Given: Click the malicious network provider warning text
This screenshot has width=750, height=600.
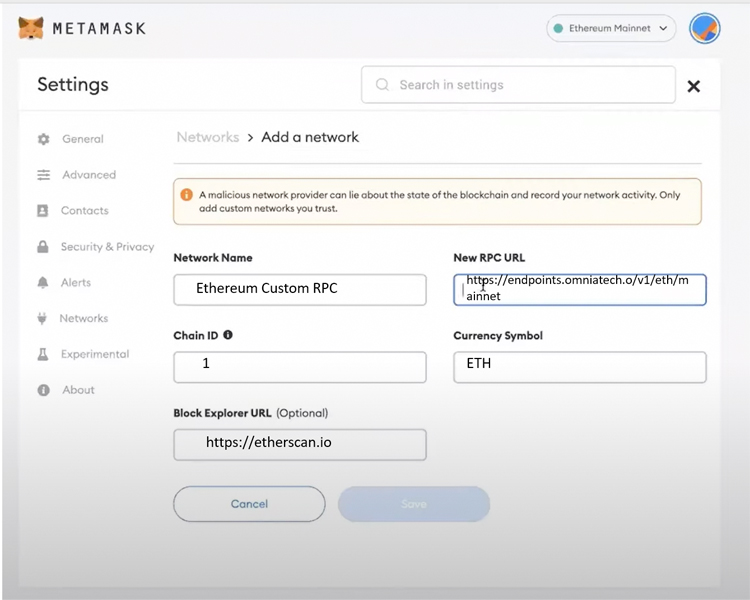Looking at the screenshot, I should 440,201.
